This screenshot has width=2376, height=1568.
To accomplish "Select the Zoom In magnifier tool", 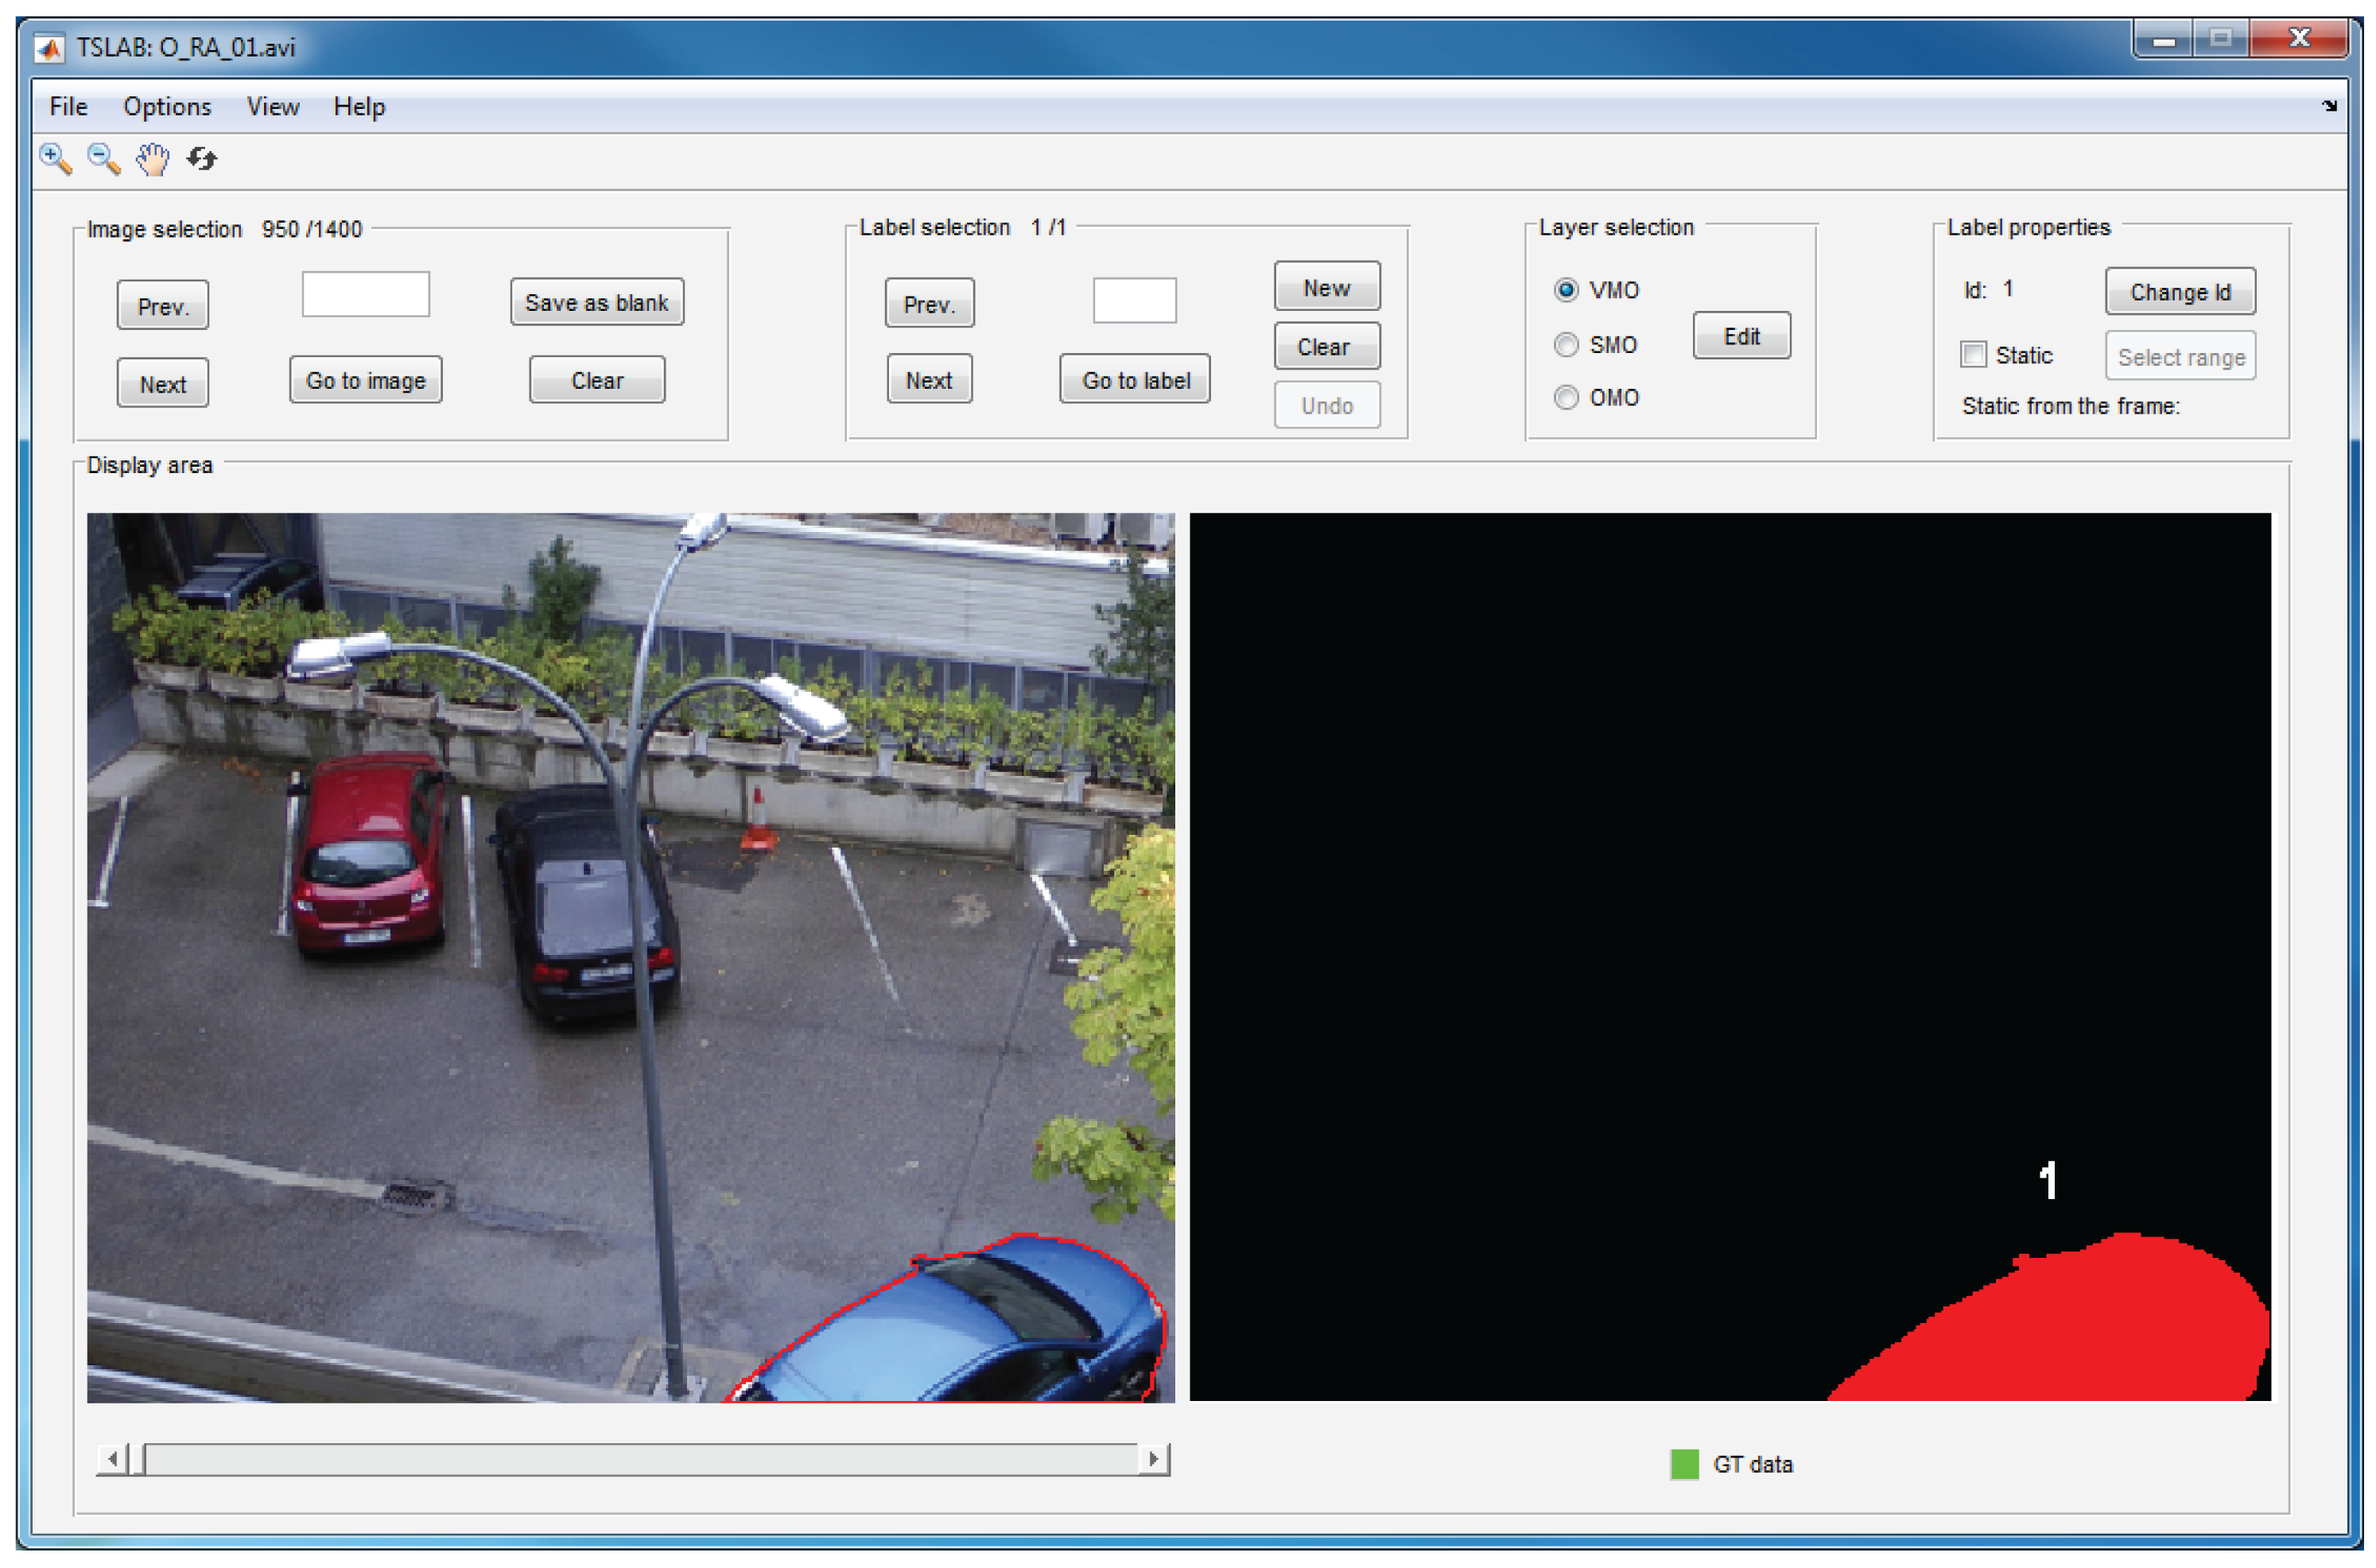I will pos(55,159).
